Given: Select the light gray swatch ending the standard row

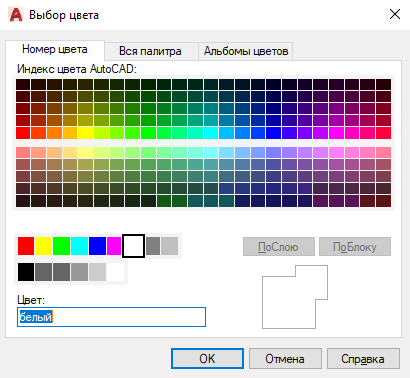Looking at the screenshot, I should (170, 246).
